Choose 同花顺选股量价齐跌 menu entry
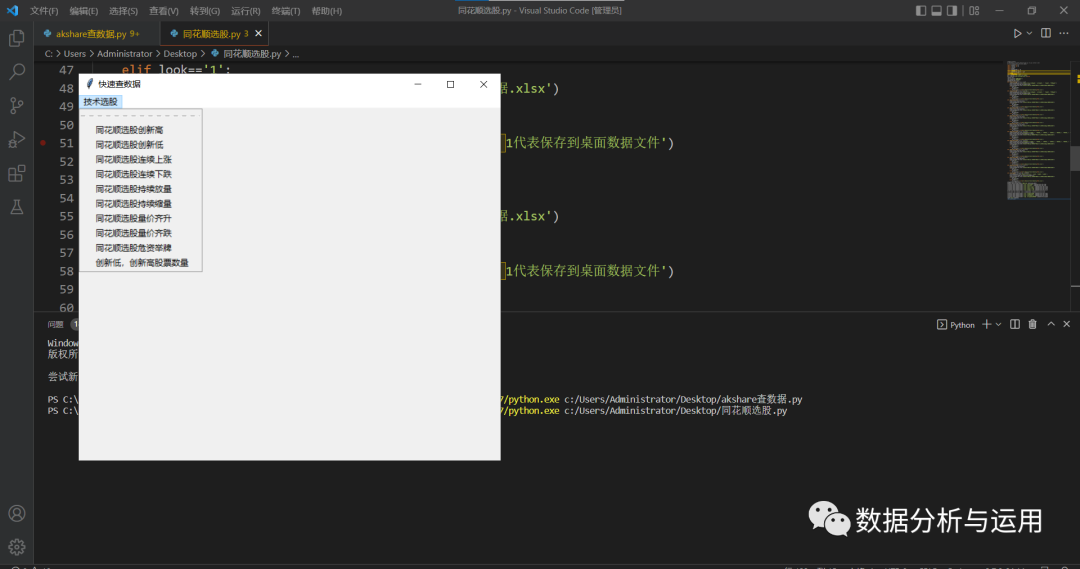The width and height of the screenshot is (1080, 569). pos(141,233)
